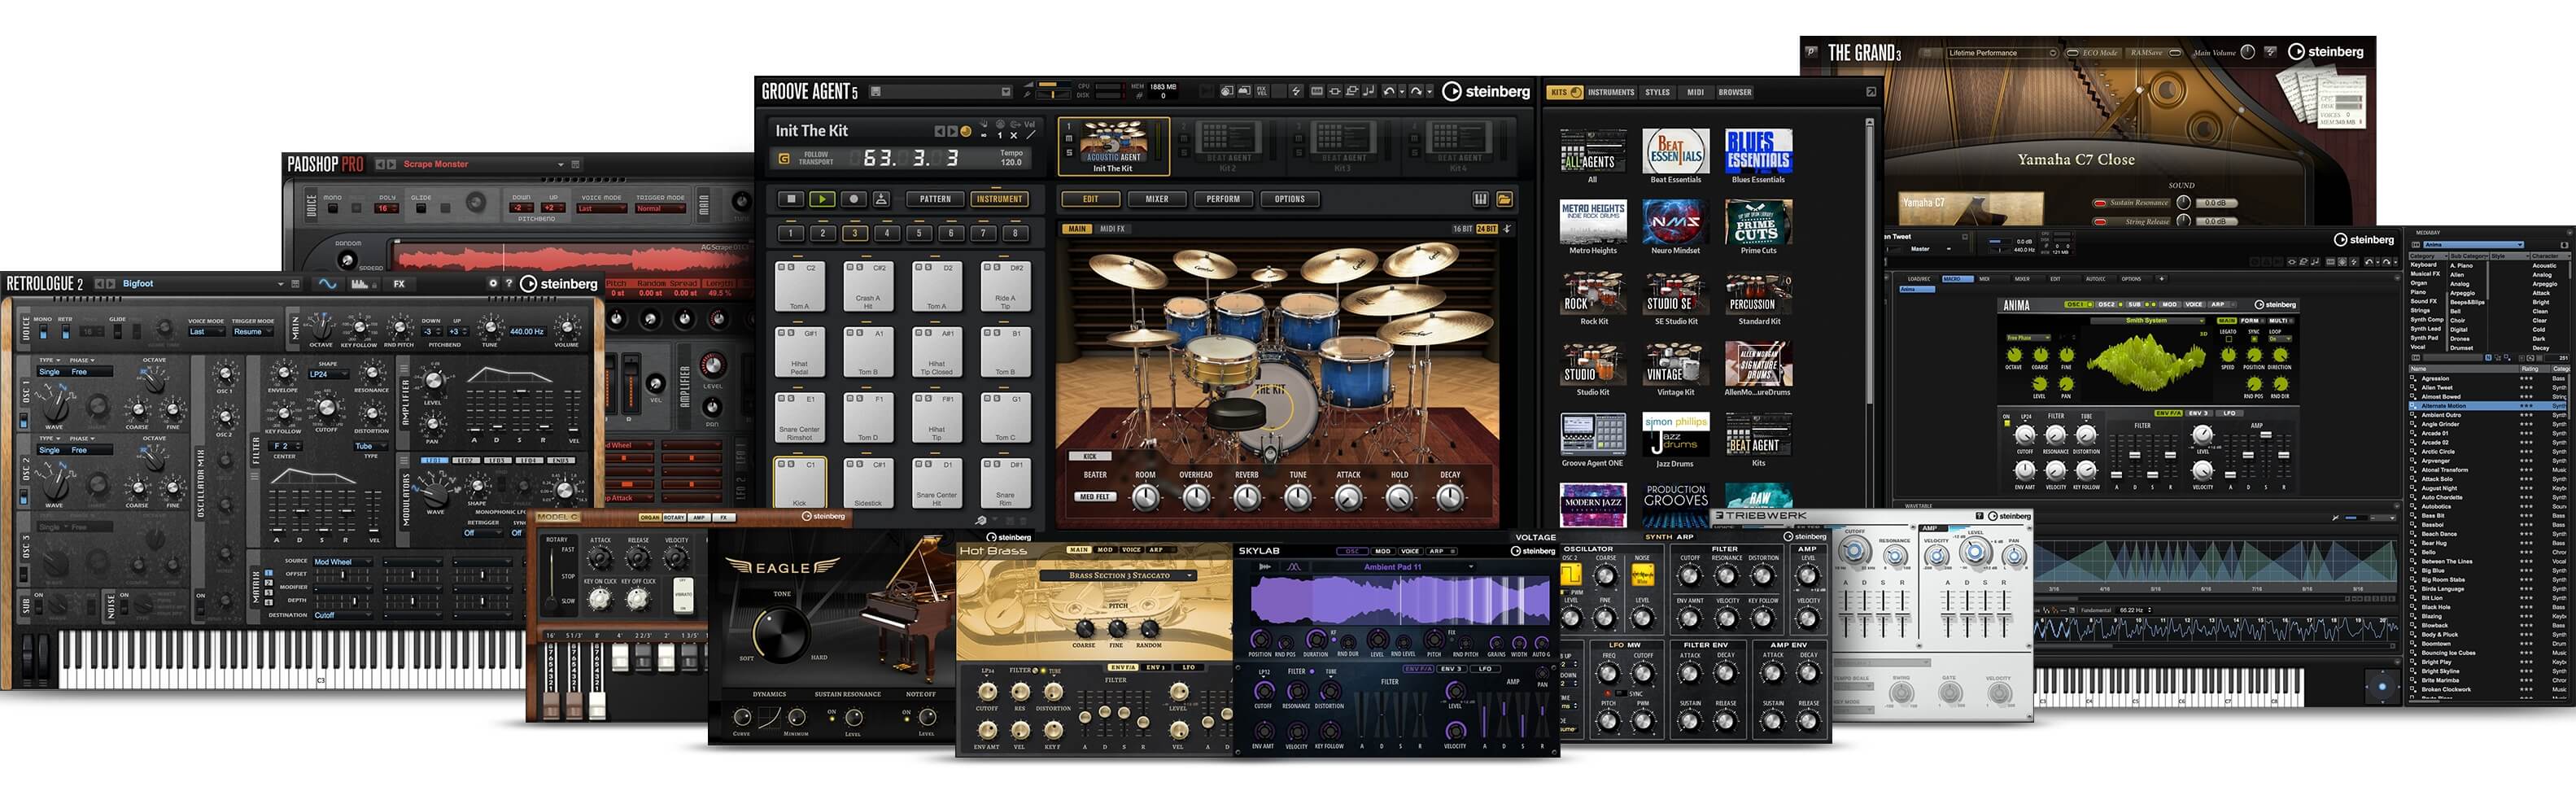The image size is (2576, 791).
Task: Open Retrologue help question mark
Action: (x=509, y=284)
